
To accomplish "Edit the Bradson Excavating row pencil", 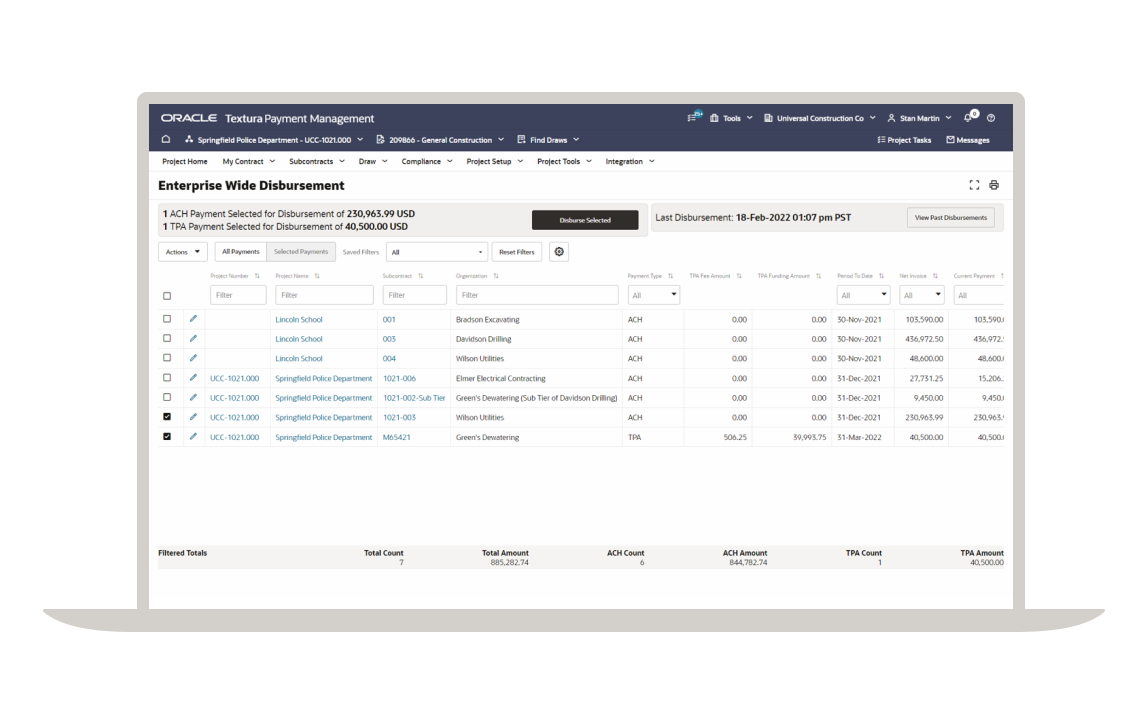I will (193, 319).
